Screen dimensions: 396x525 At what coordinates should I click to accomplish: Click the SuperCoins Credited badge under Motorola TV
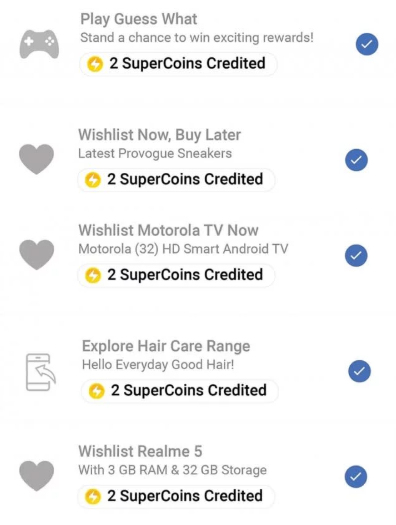[176, 275]
